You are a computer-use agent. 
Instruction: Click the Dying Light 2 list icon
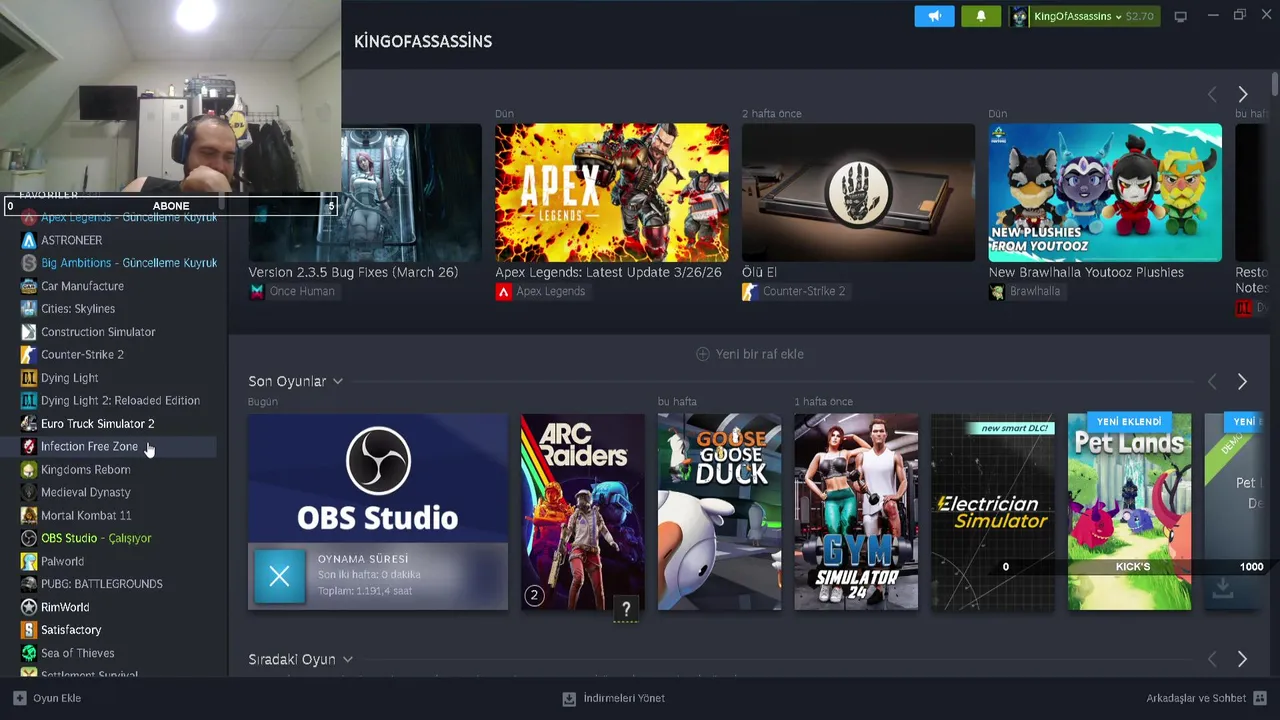click(x=29, y=401)
